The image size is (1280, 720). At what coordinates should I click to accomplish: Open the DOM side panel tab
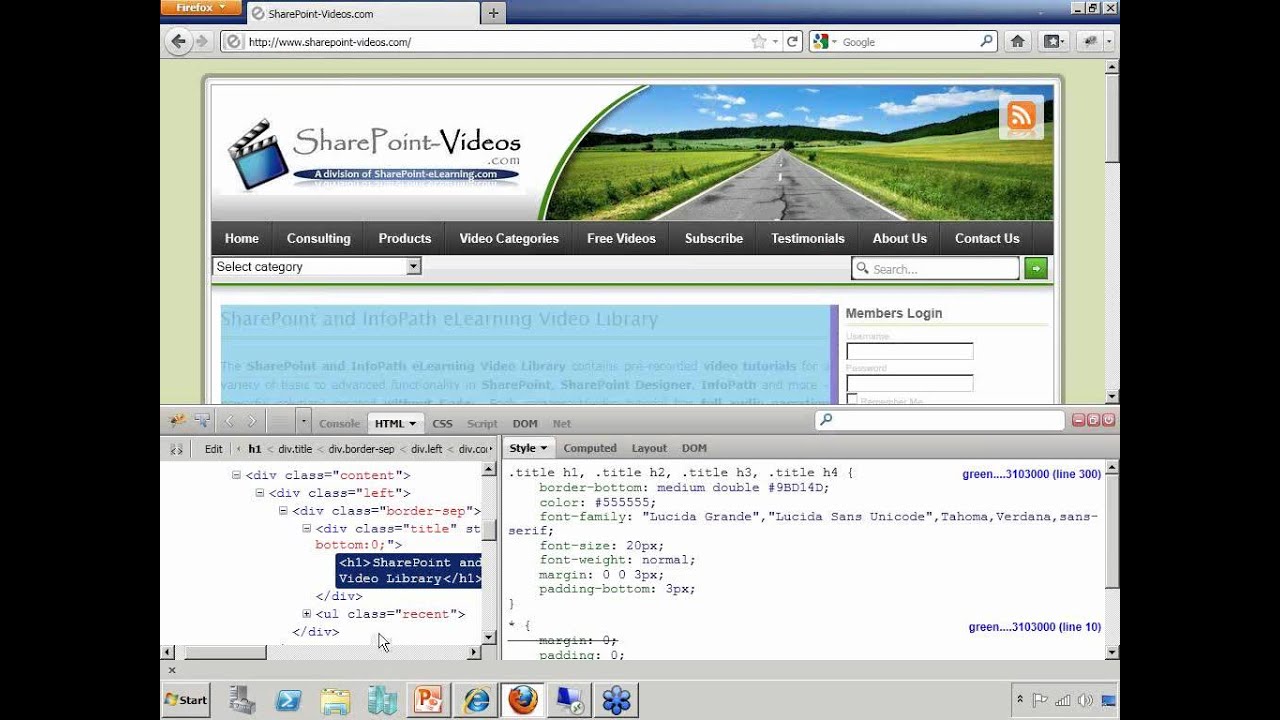click(694, 448)
